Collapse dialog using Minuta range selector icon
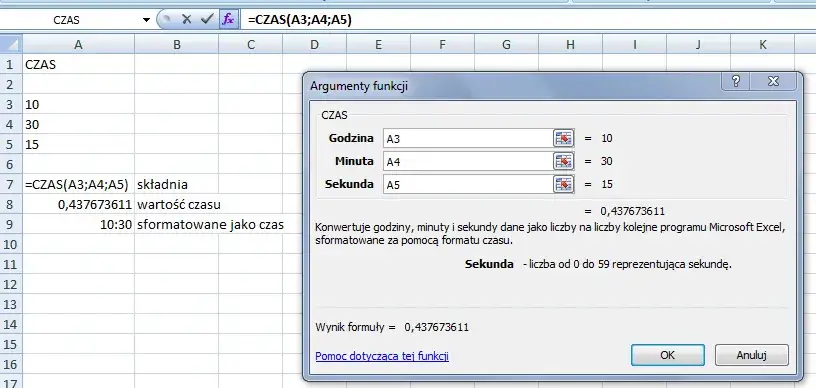This screenshot has height=388, width=816. click(563, 161)
